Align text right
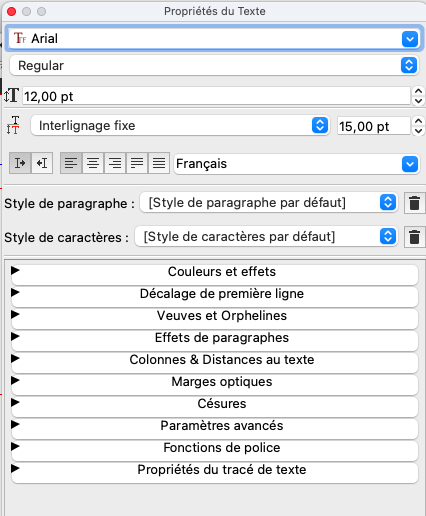 pyautogui.click(x=115, y=163)
